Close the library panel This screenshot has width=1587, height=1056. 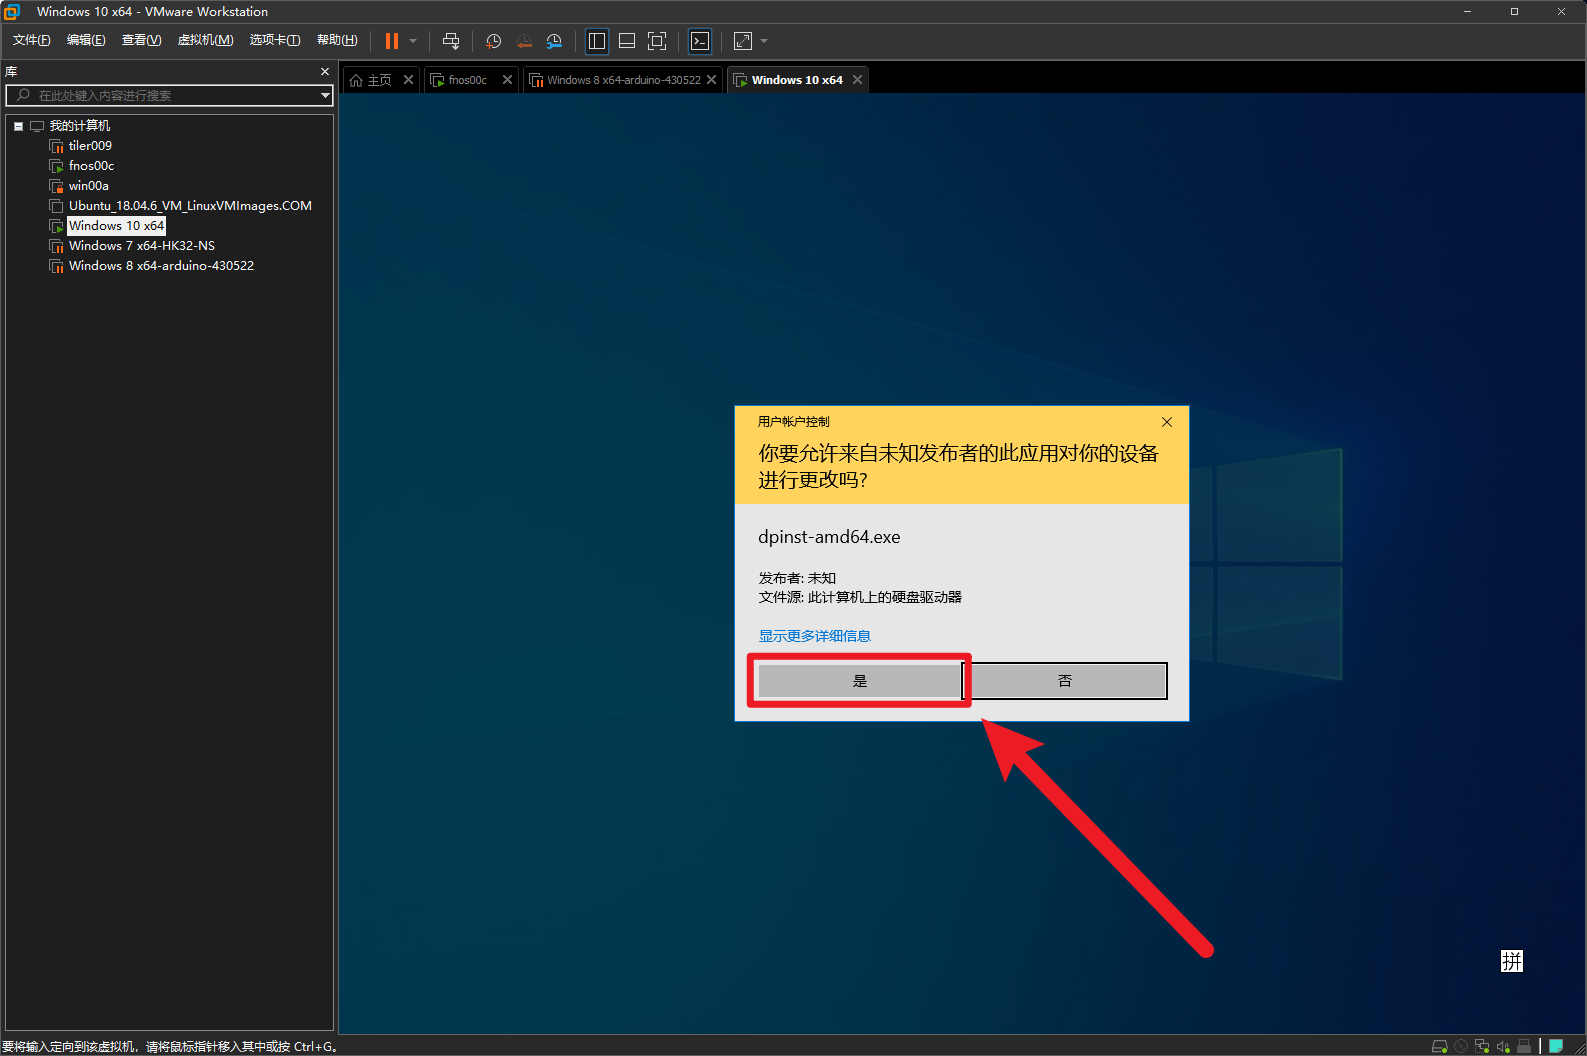(324, 72)
